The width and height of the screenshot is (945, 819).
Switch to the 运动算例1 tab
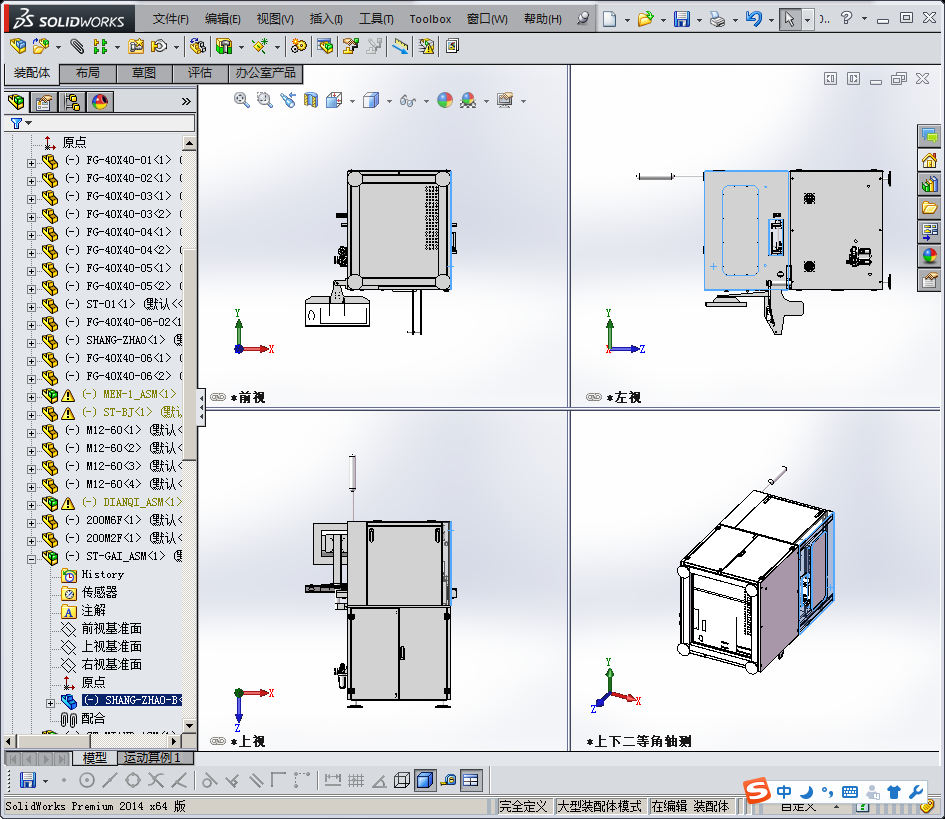tap(156, 758)
